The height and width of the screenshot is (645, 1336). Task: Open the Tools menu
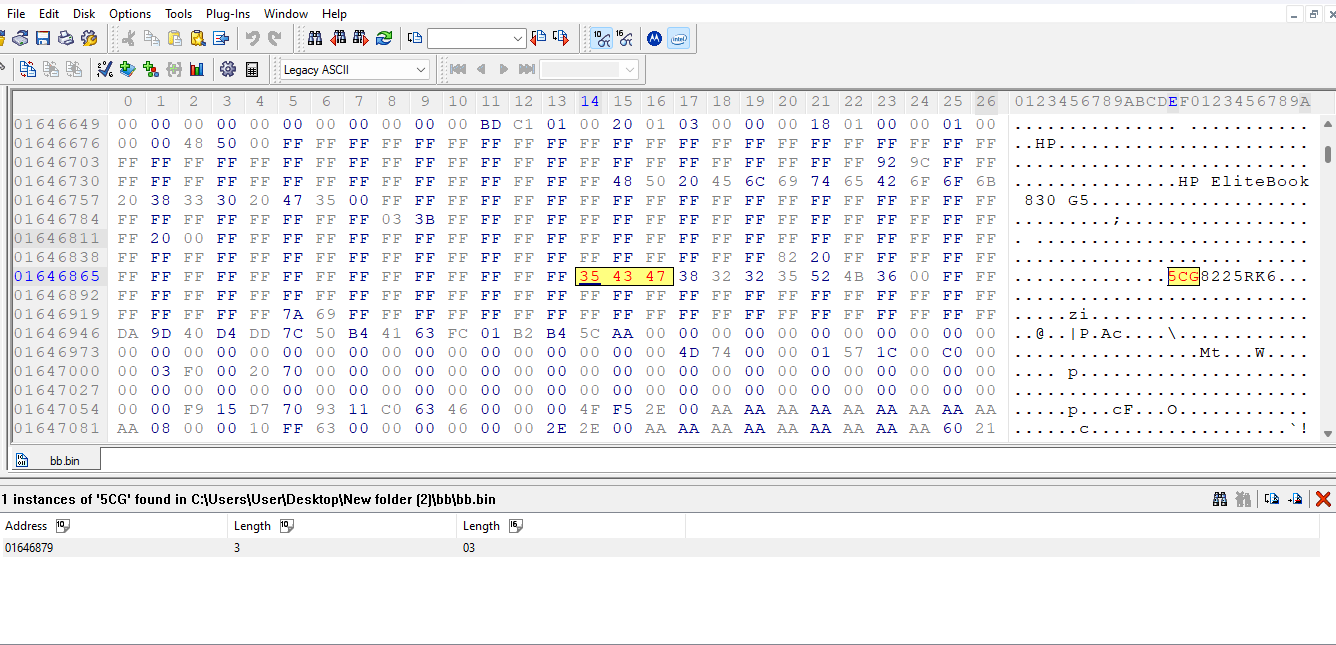click(x=179, y=13)
